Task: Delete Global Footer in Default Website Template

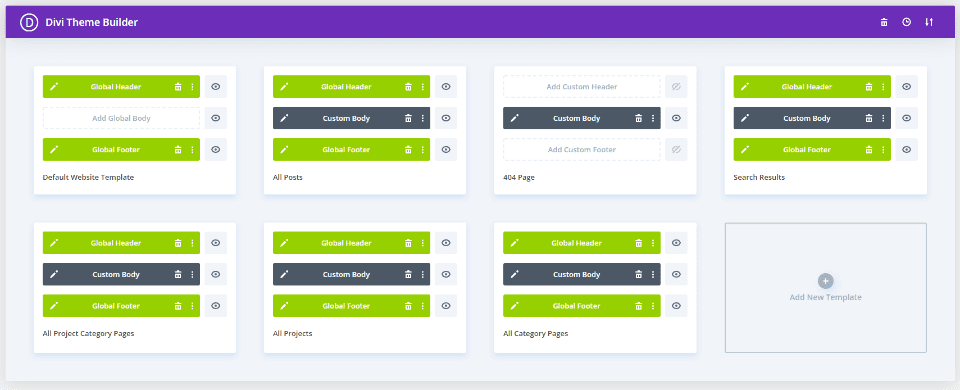Action: (x=178, y=149)
